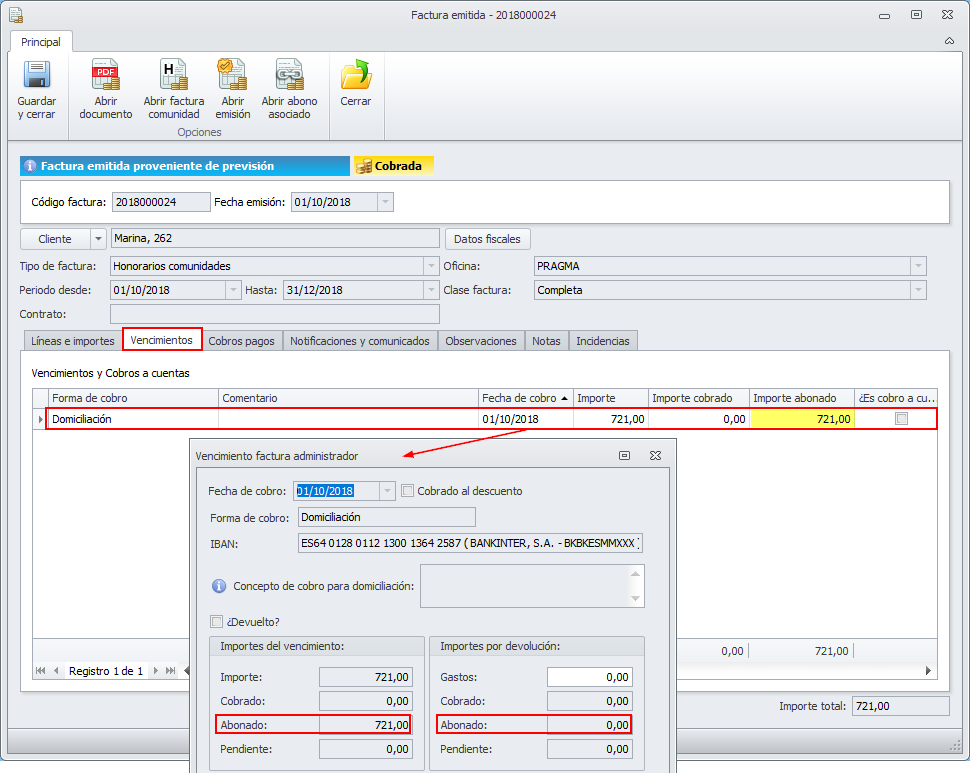The width and height of the screenshot is (972, 773).
Task: Click the Guardar y cerrar icon
Action: (37, 90)
